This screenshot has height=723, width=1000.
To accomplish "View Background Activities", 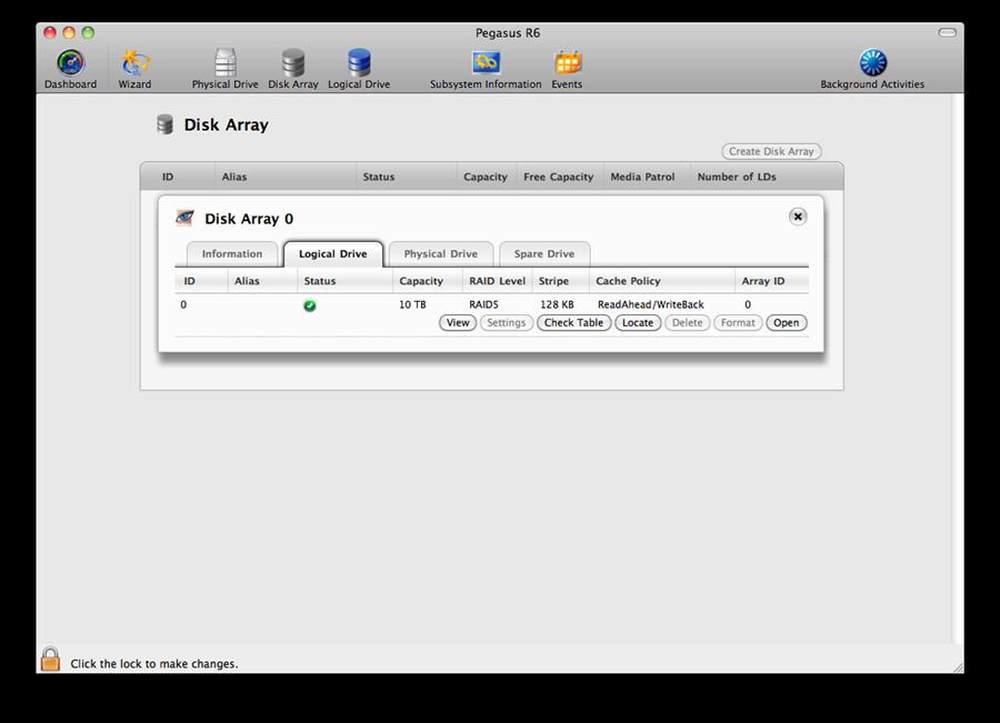I will (x=872, y=69).
